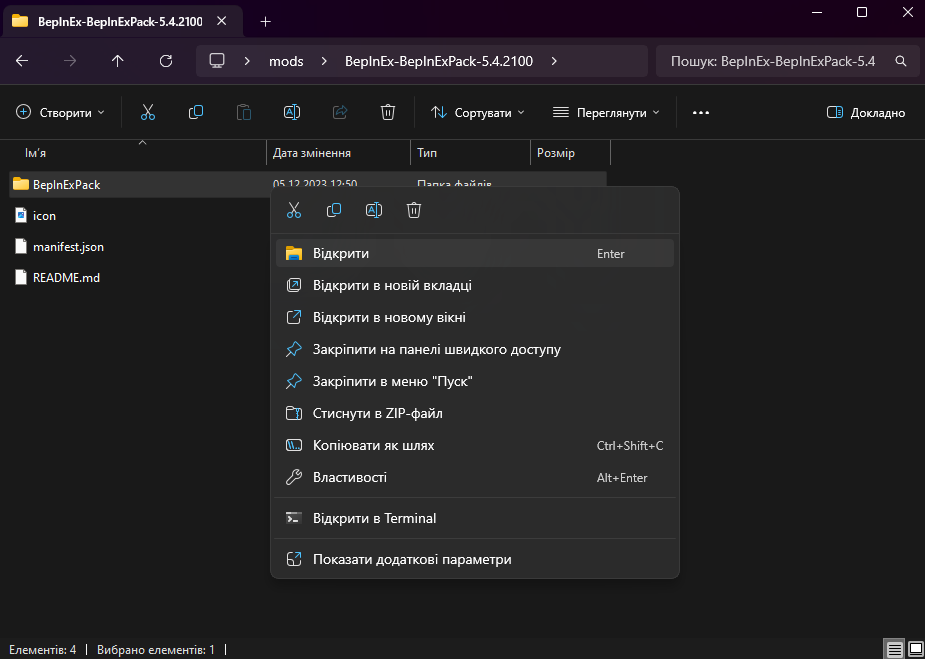This screenshot has height=659, width=925.
Task: Navigate up one folder level
Action: point(118,61)
